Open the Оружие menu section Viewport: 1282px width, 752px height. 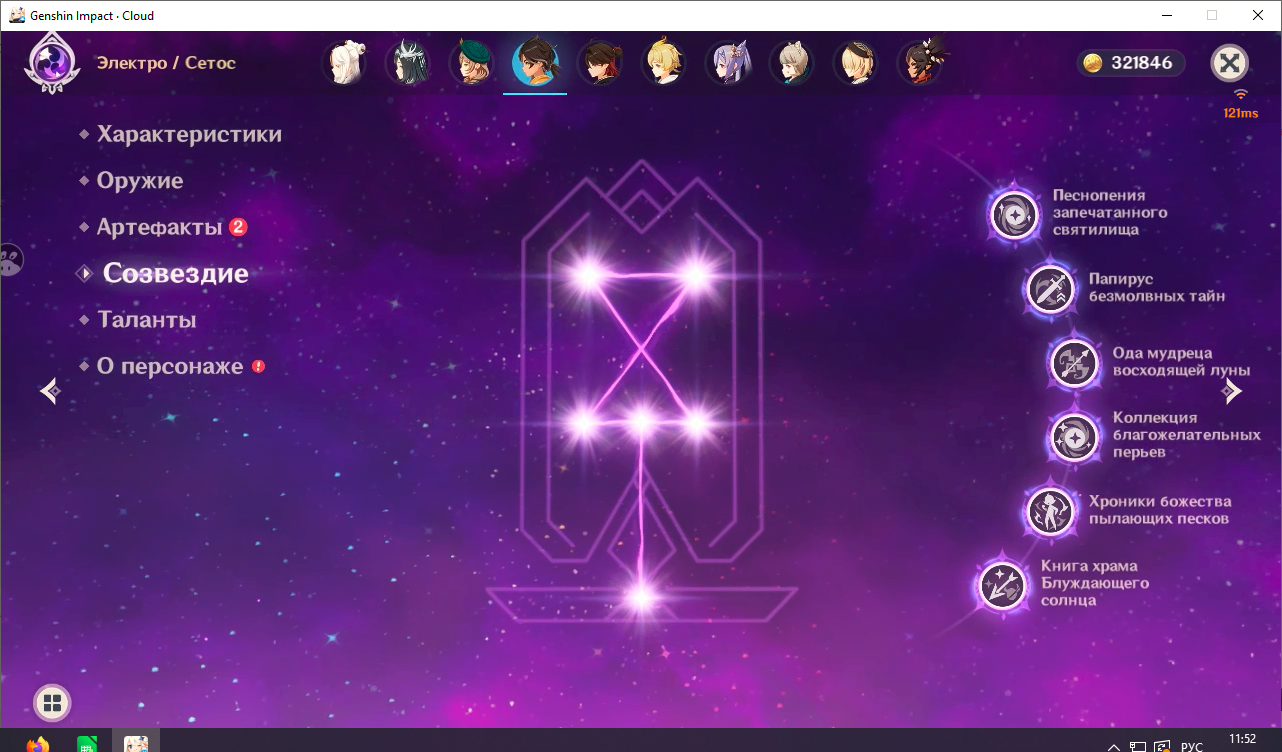click(139, 181)
